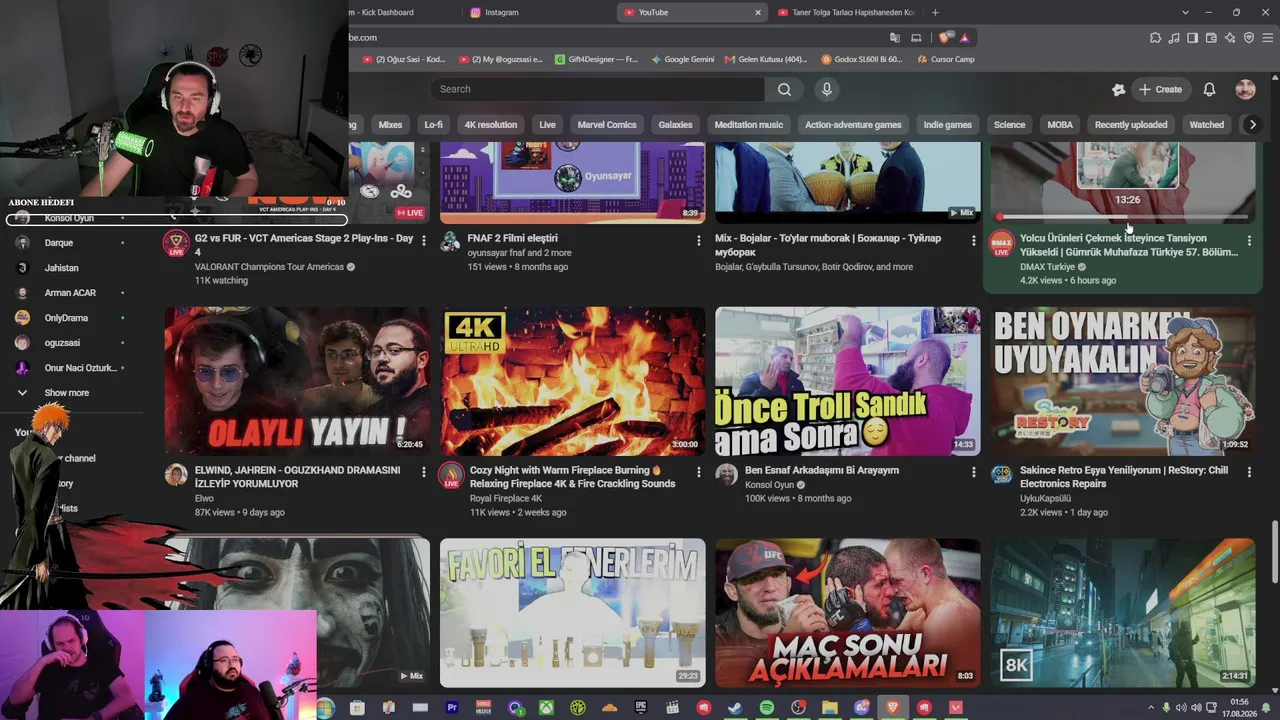Select the 4K resolution filter chip
1280x720 pixels.
pyautogui.click(x=491, y=125)
